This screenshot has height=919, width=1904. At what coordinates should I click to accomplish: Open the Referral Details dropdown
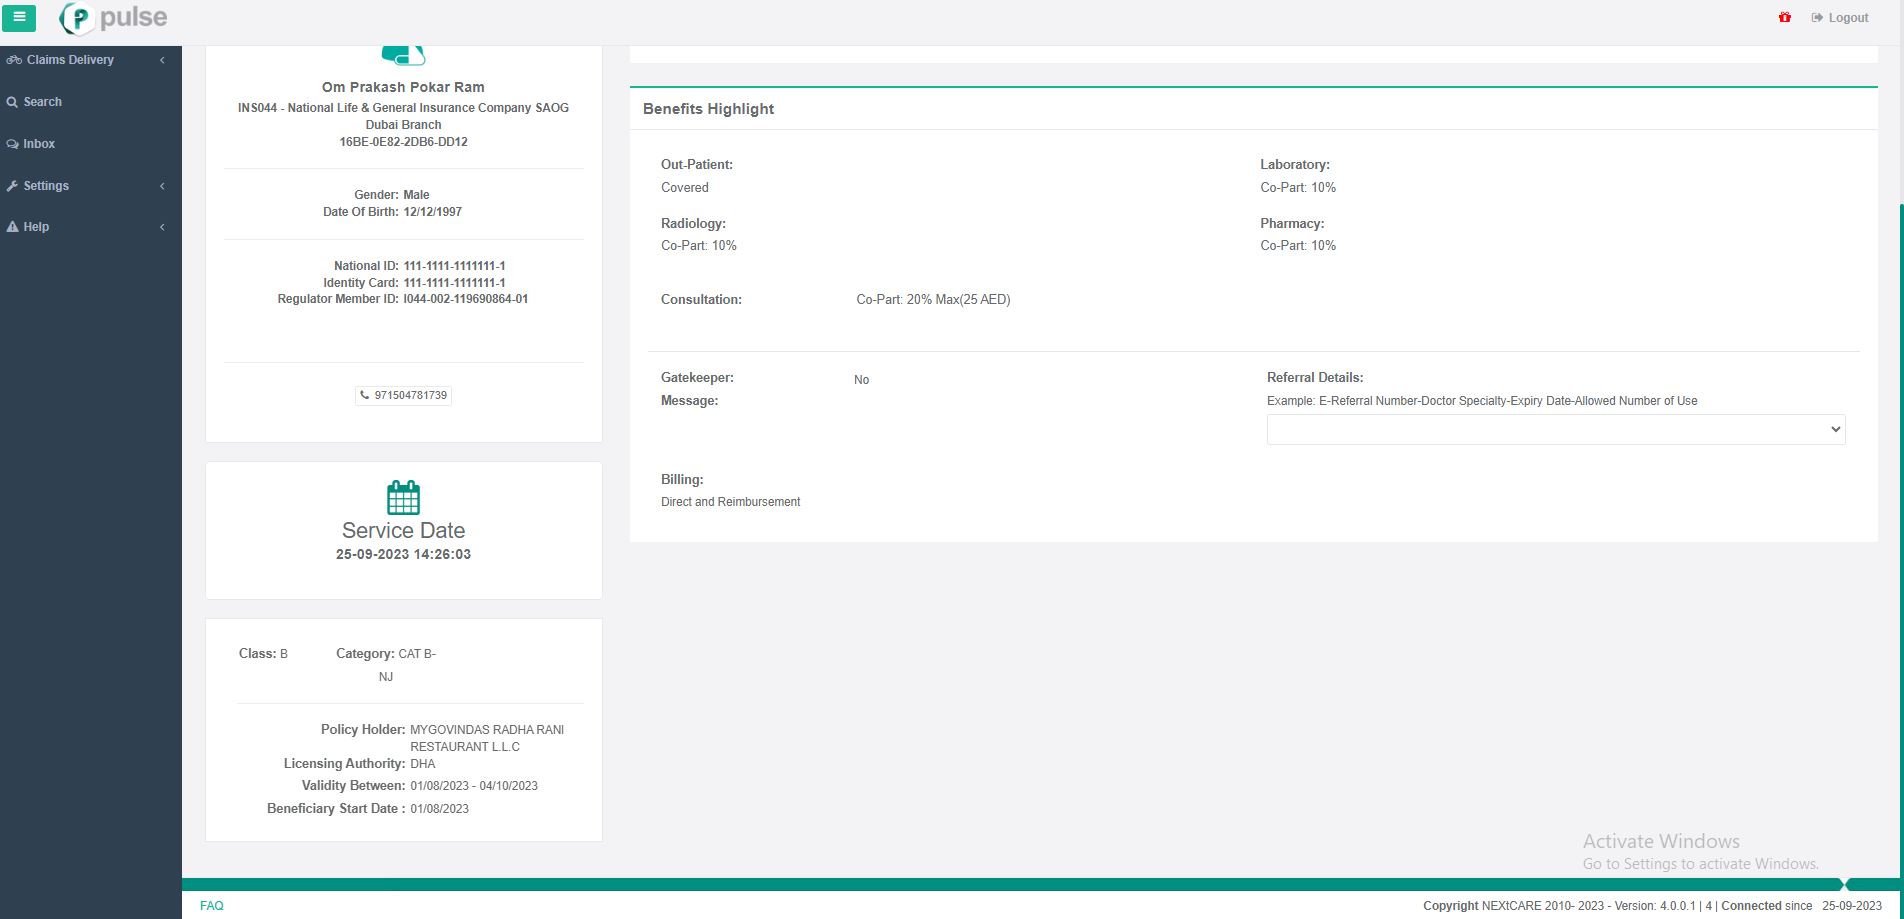[x=1555, y=429]
